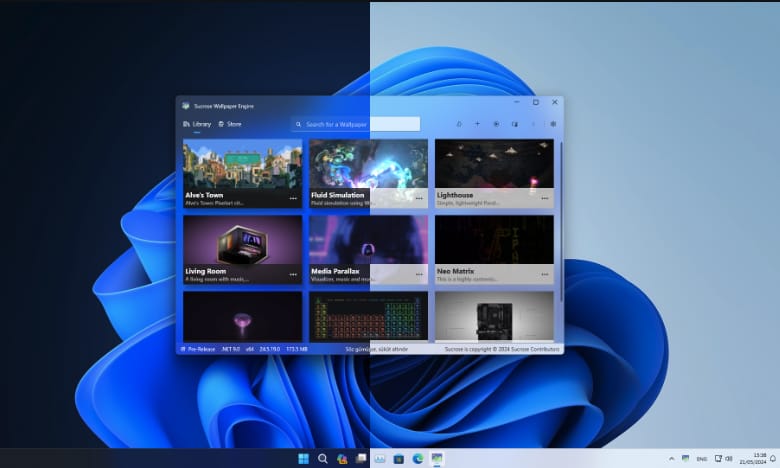The image size is (780, 468).
Task: Open the ENG language indicator
Action: (701, 459)
